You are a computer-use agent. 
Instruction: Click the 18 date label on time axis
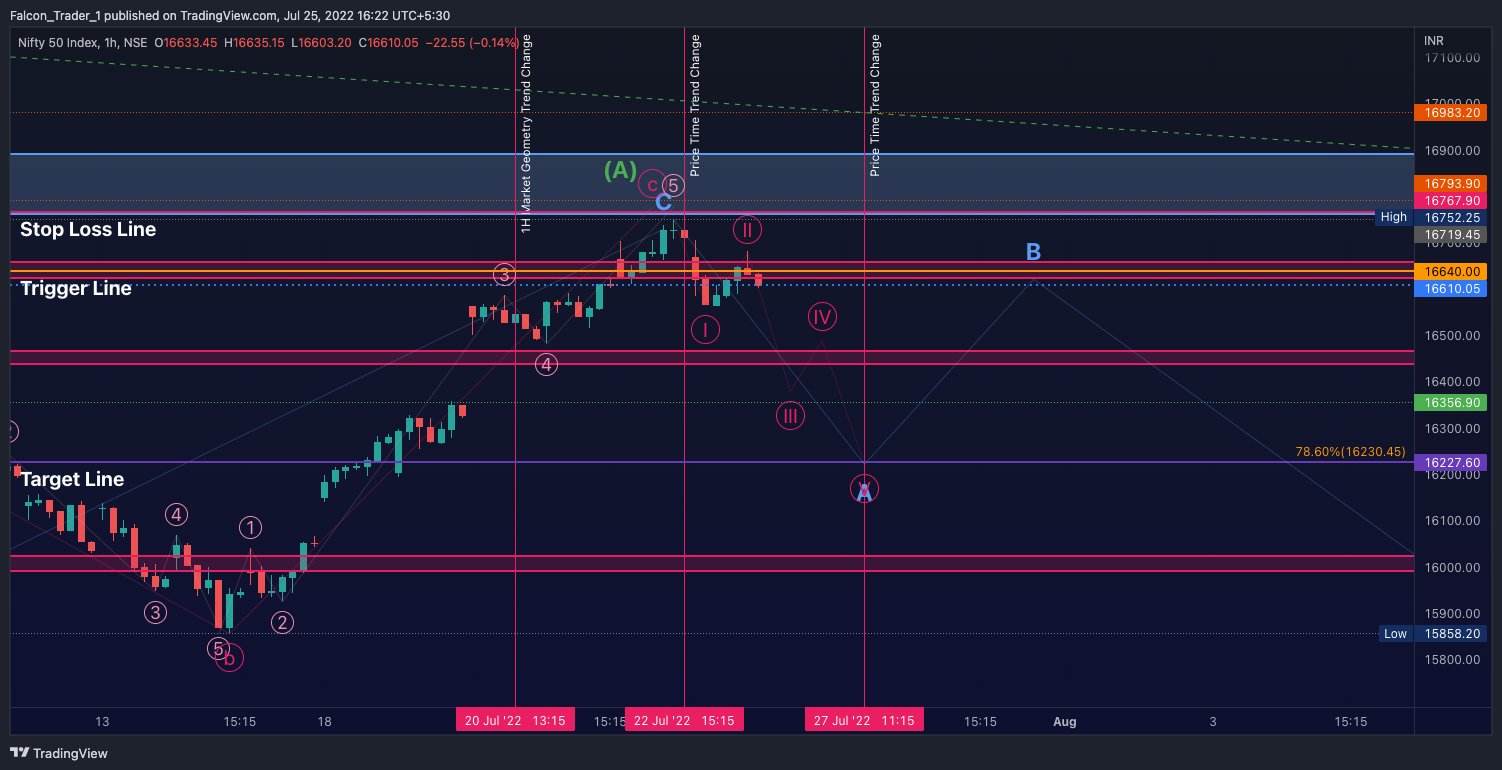[324, 721]
